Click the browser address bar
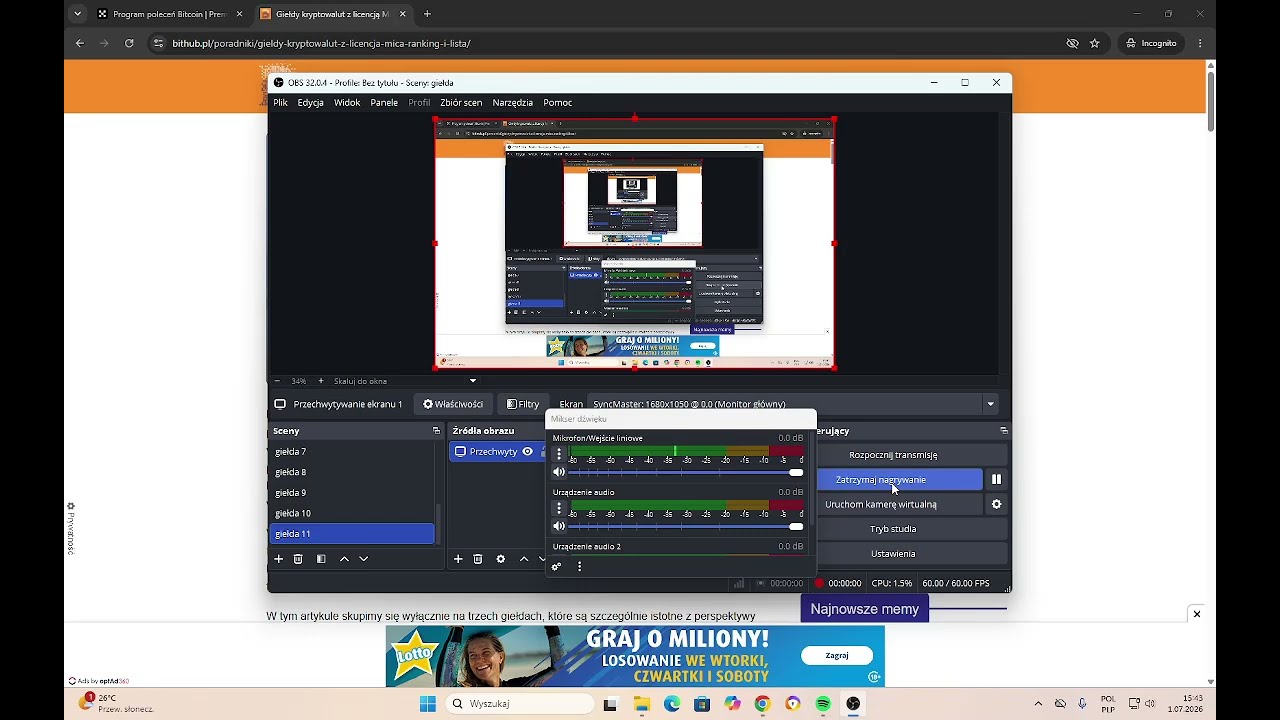Image resolution: width=1280 pixels, height=720 pixels. pos(600,43)
